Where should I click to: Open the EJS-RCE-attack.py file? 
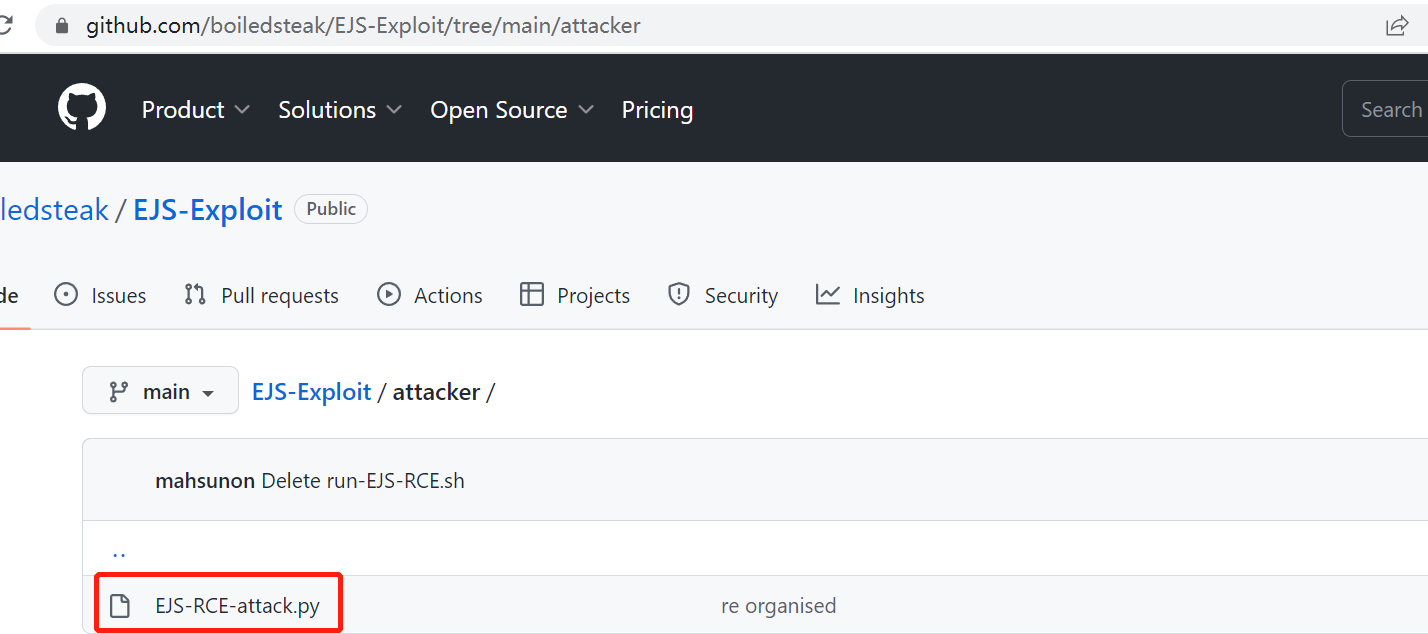pos(238,606)
